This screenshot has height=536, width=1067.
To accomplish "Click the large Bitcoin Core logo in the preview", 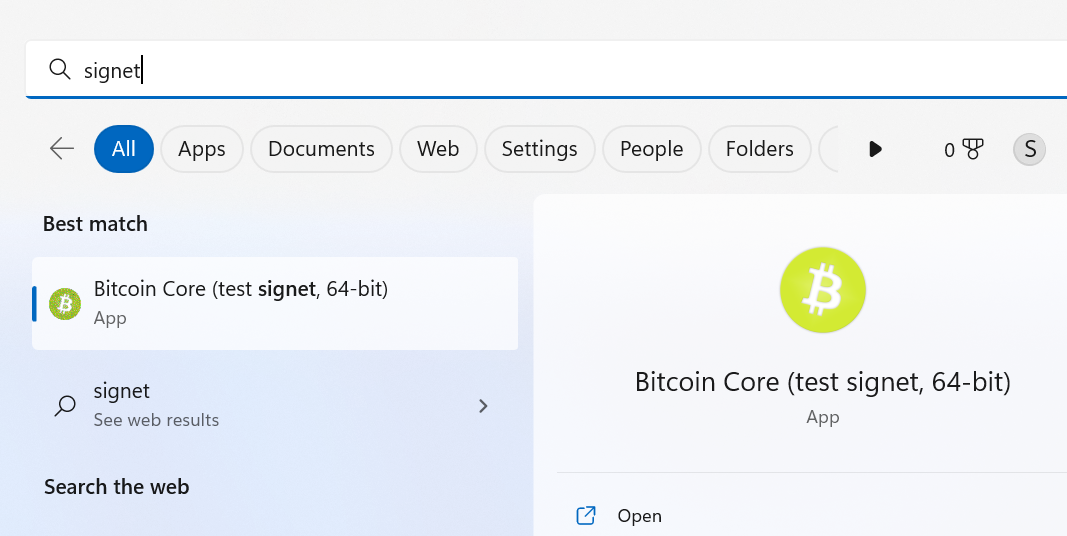I will [x=823, y=290].
